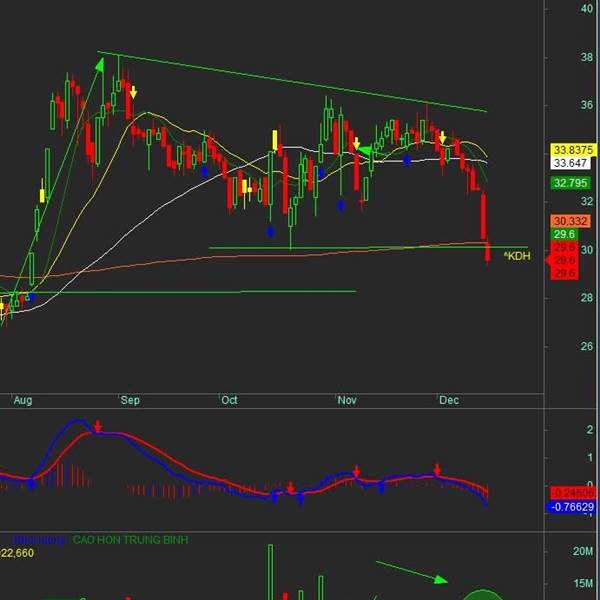Click the red MACD arrow in mid-October
Viewport: 600px width, 600px height.
coord(290,488)
